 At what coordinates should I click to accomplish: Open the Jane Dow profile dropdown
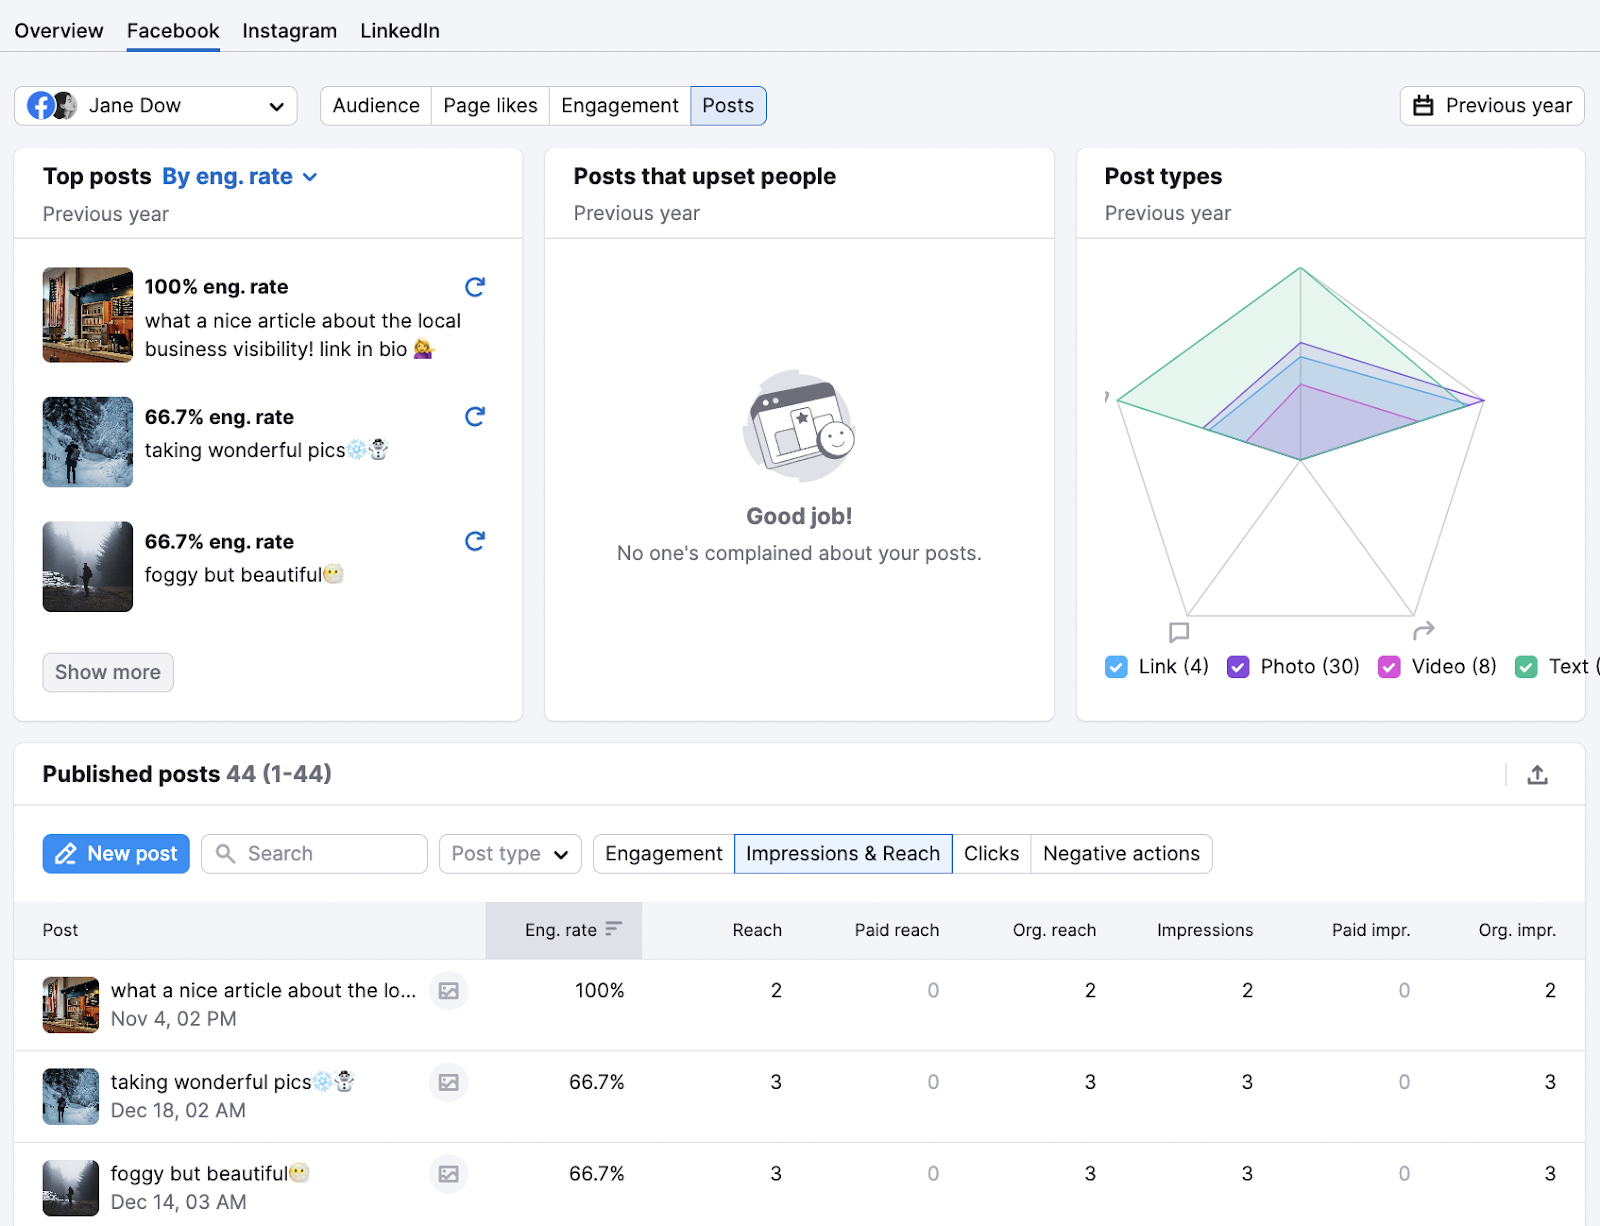[x=156, y=106]
